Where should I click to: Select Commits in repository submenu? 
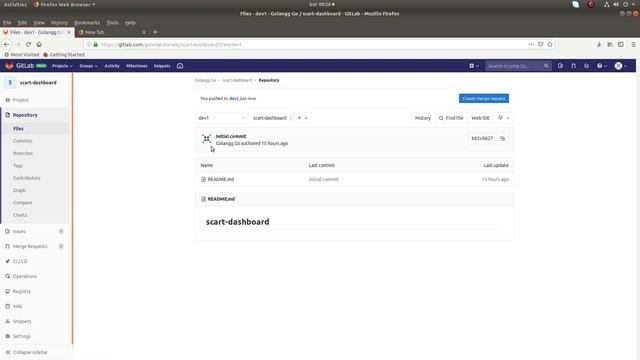click(22, 141)
